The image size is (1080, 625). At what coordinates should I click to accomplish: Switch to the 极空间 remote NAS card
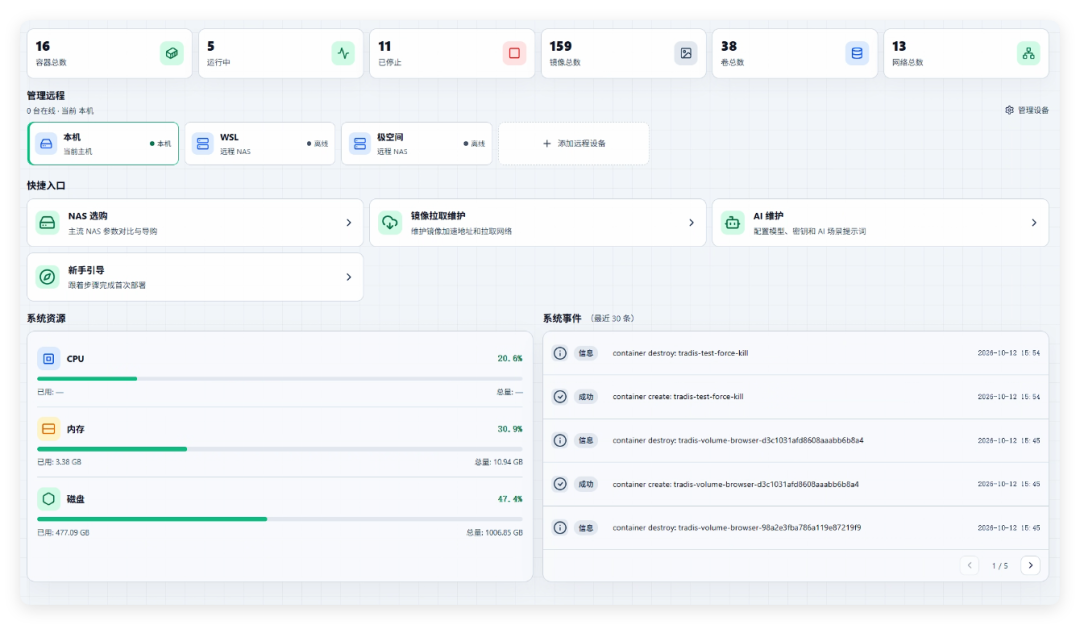(x=417, y=143)
